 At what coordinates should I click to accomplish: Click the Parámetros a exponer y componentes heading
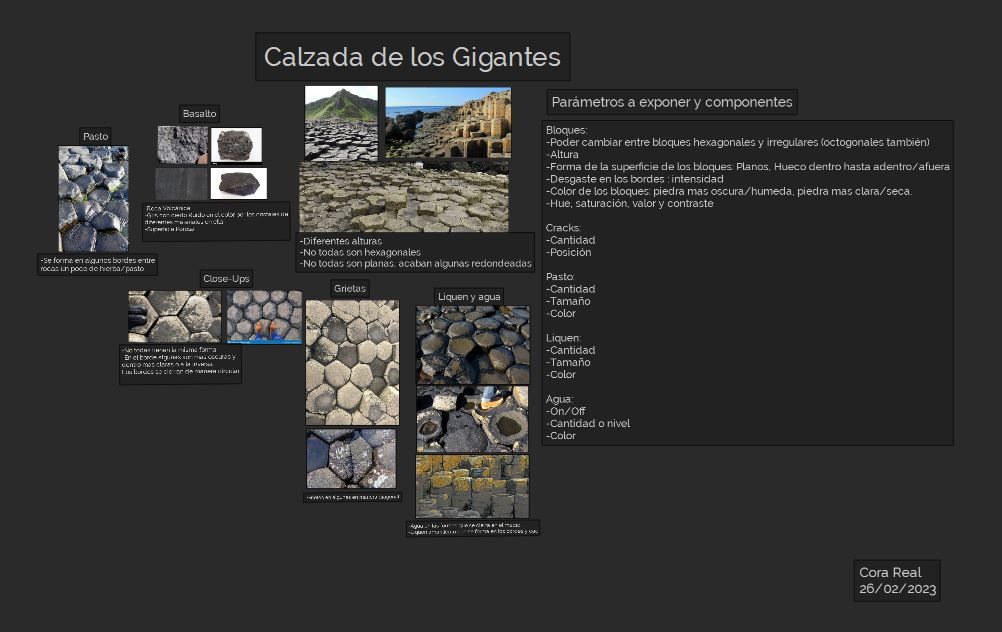pos(672,102)
